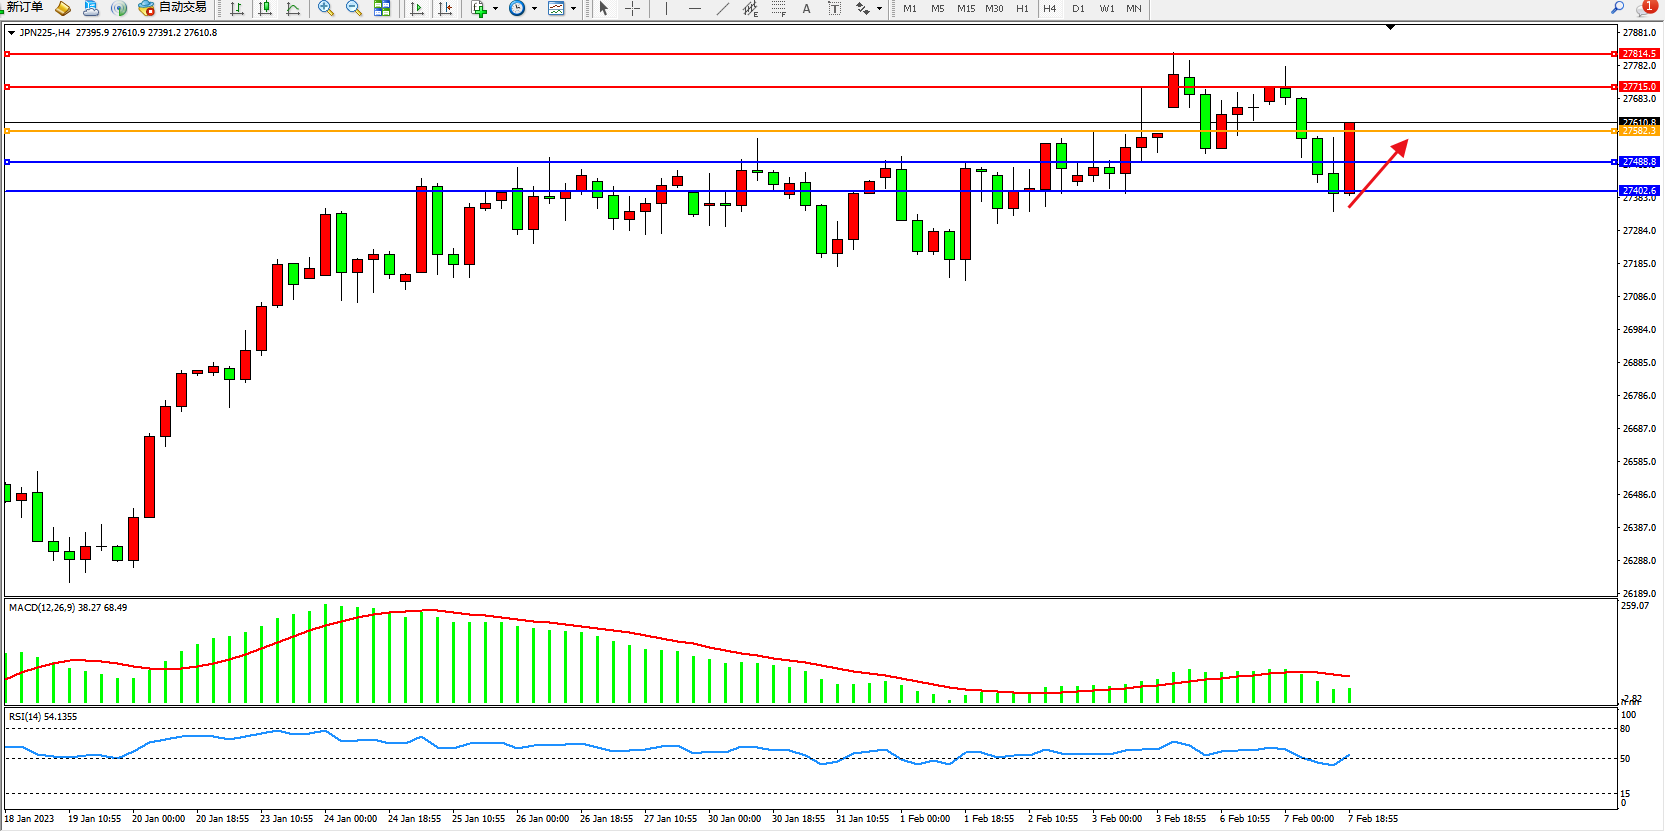The width and height of the screenshot is (1665, 832).
Task: Expand the chart templates dropdown arrow
Action: 573,8
